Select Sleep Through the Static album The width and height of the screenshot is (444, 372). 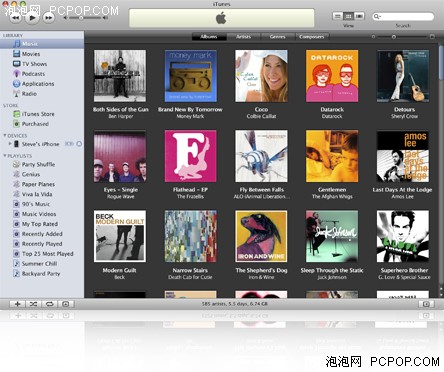[332, 236]
